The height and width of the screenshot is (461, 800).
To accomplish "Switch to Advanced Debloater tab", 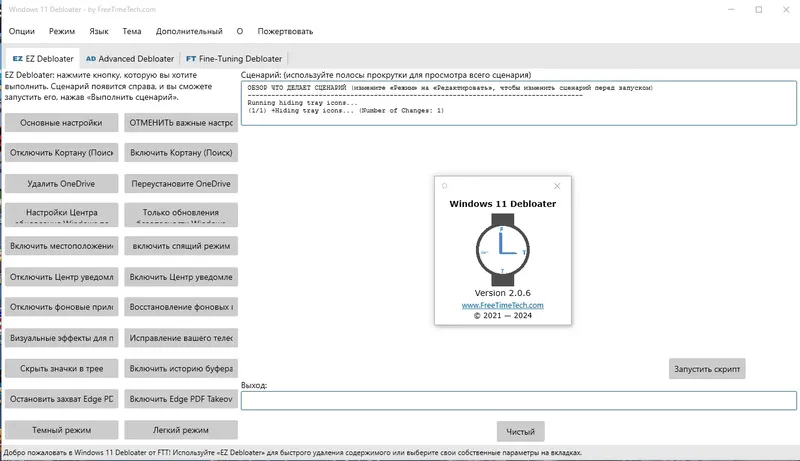I will tap(130, 59).
